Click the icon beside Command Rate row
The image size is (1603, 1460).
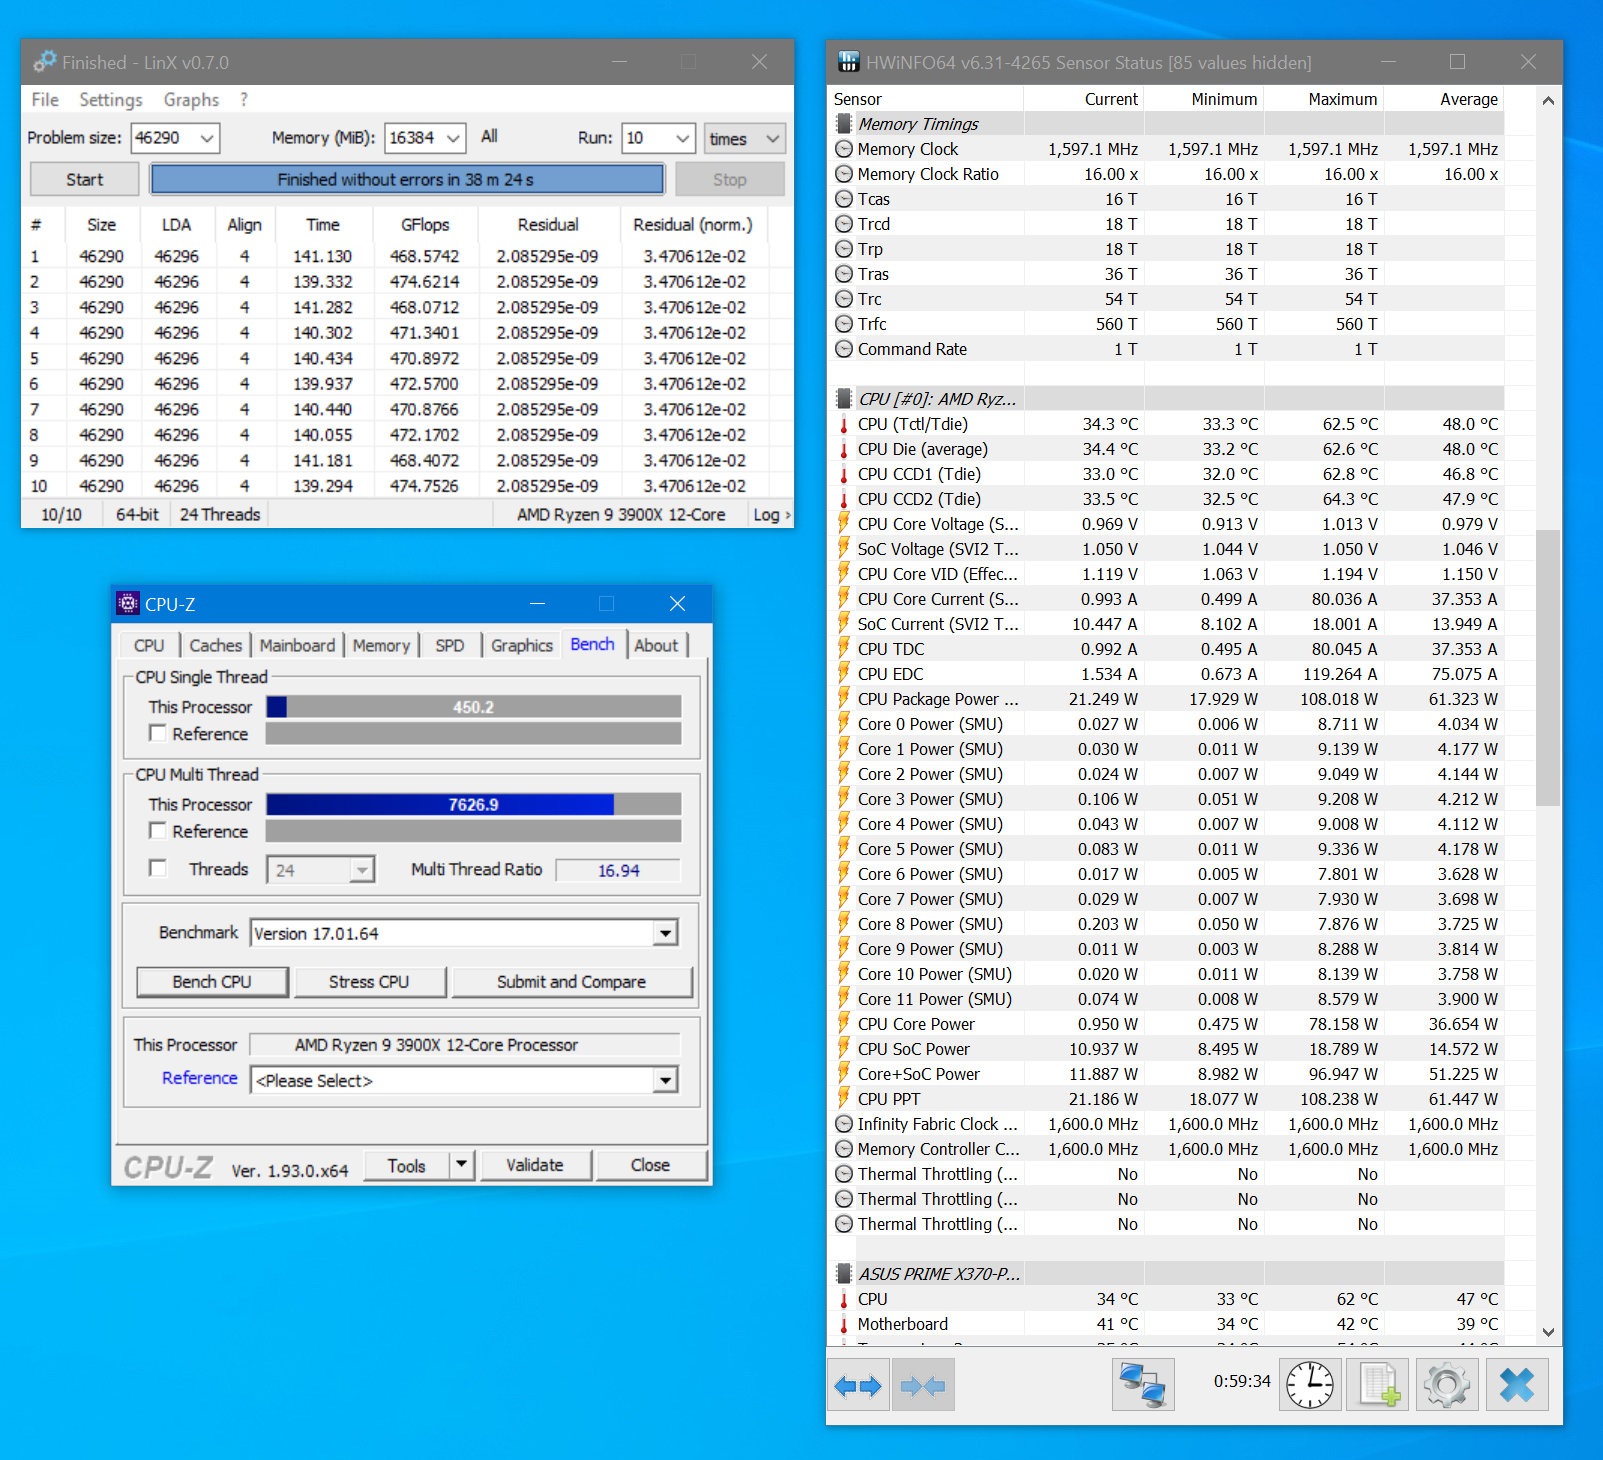coord(844,349)
